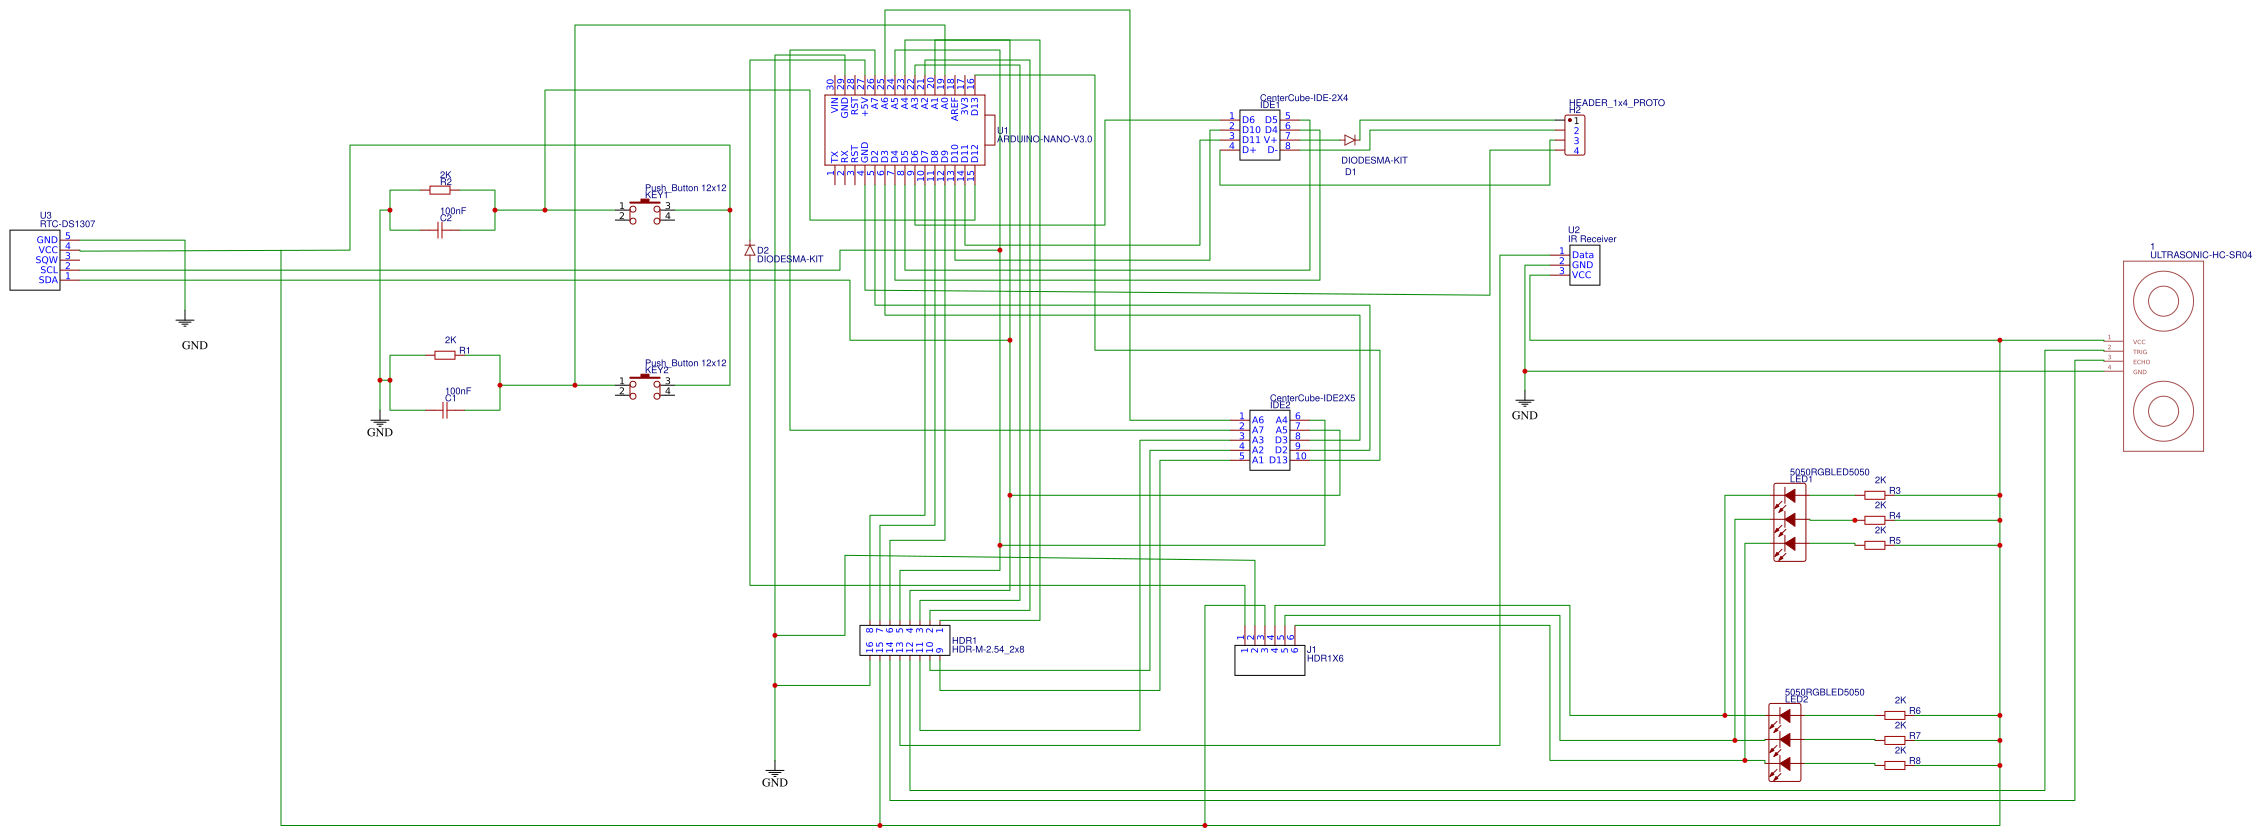Select the HDR-M-2.54_2x8 label
2263x838 pixels.
tap(988, 649)
